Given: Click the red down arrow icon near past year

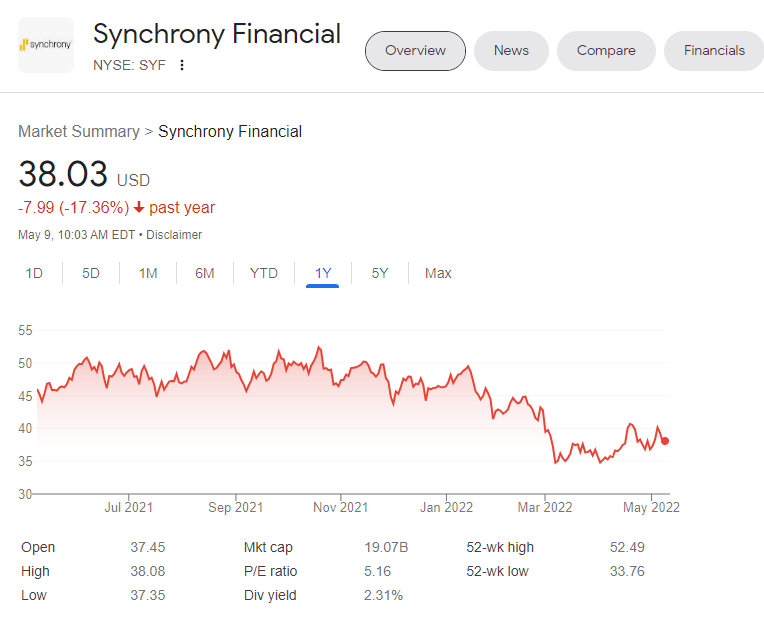Looking at the screenshot, I should click(139, 207).
